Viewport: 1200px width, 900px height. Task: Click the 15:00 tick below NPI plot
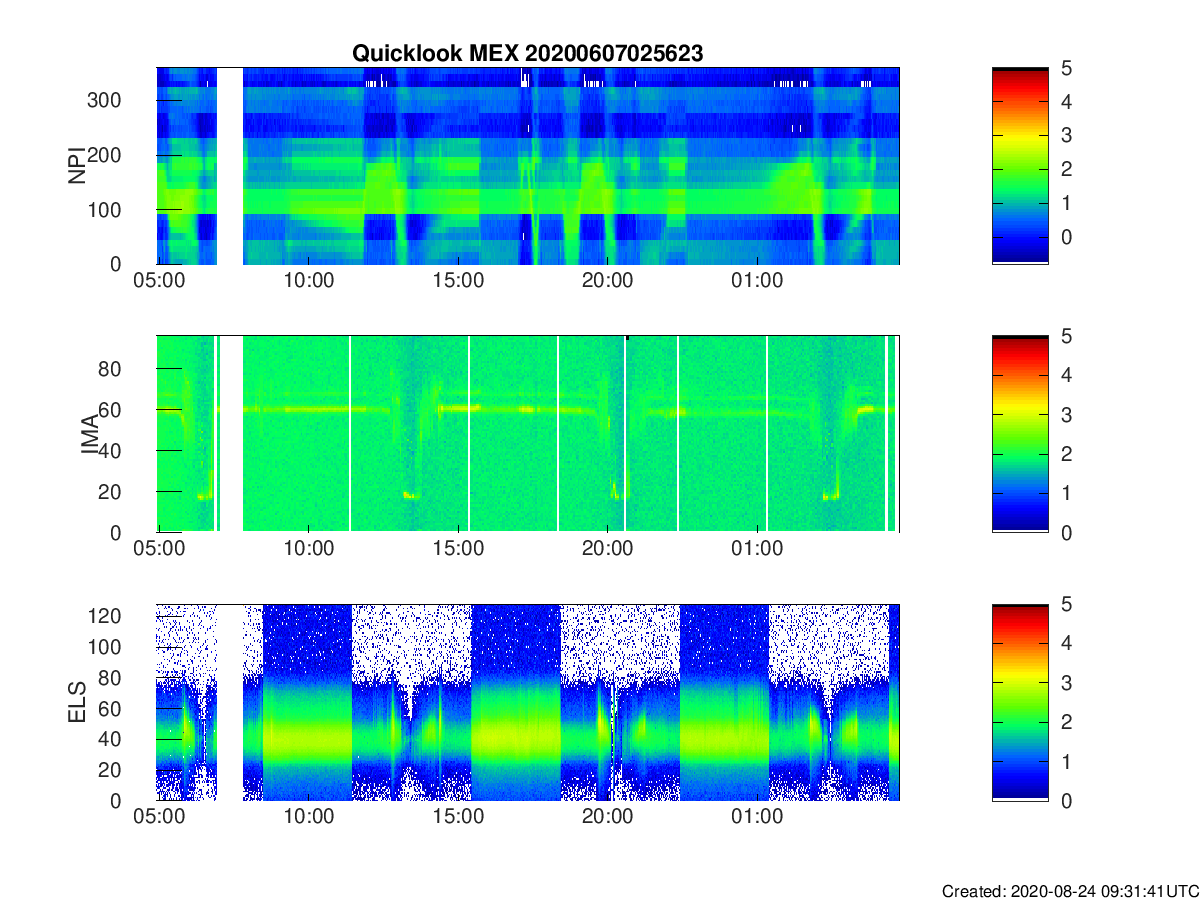click(x=459, y=282)
